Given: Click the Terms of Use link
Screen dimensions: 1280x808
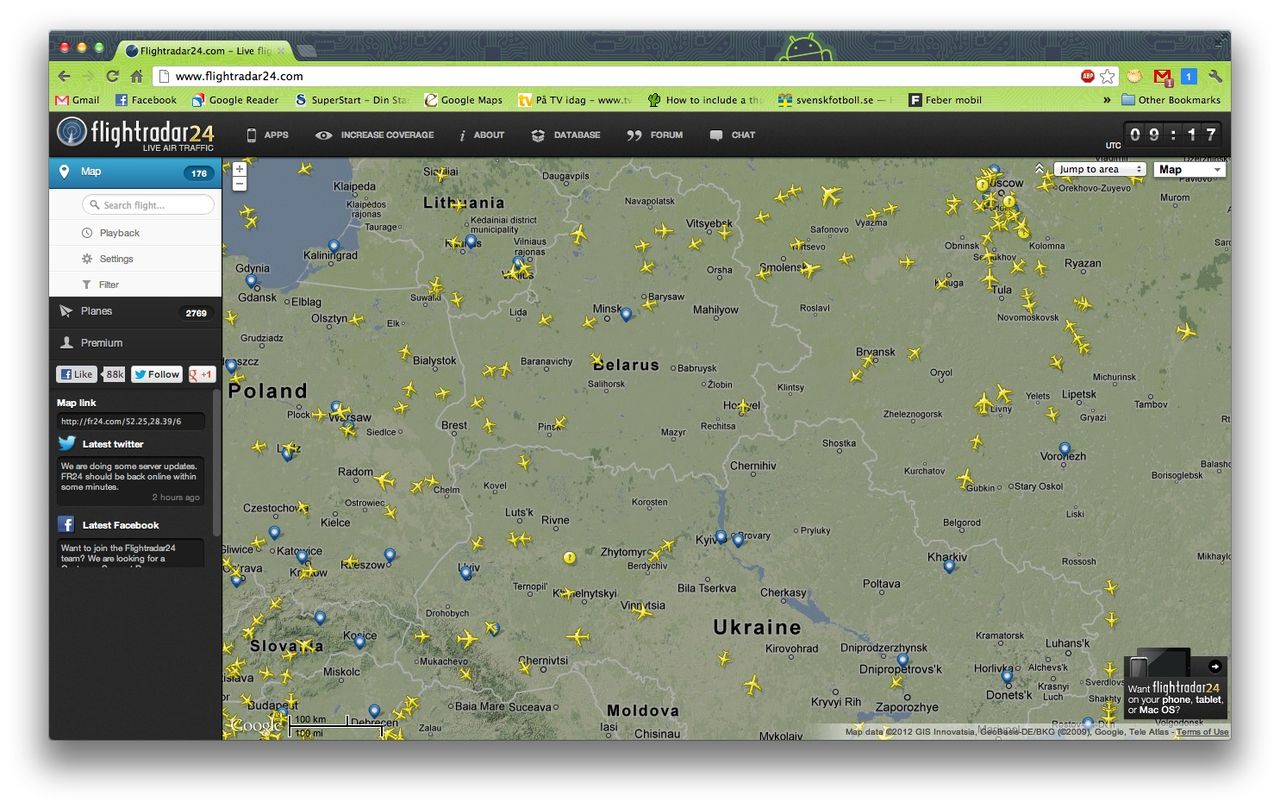Looking at the screenshot, I should (x=1202, y=732).
